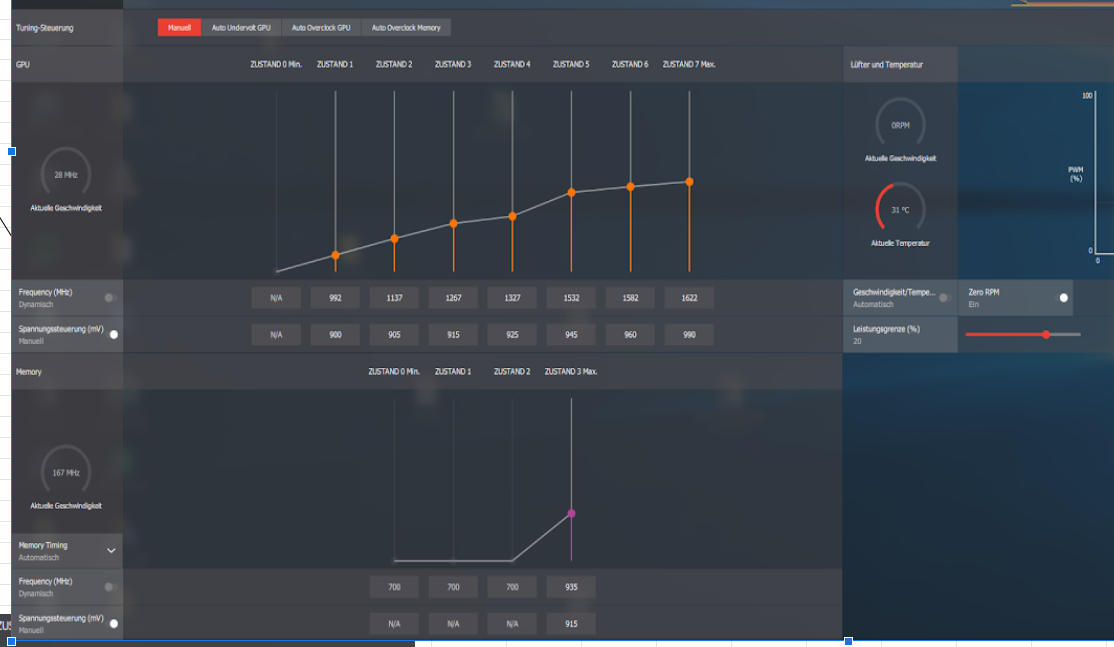Image resolution: width=1114 pixels, height=647 pixels.
Task: Expand the Memory Timing dropdown
Action: click(x=111, y=550)
